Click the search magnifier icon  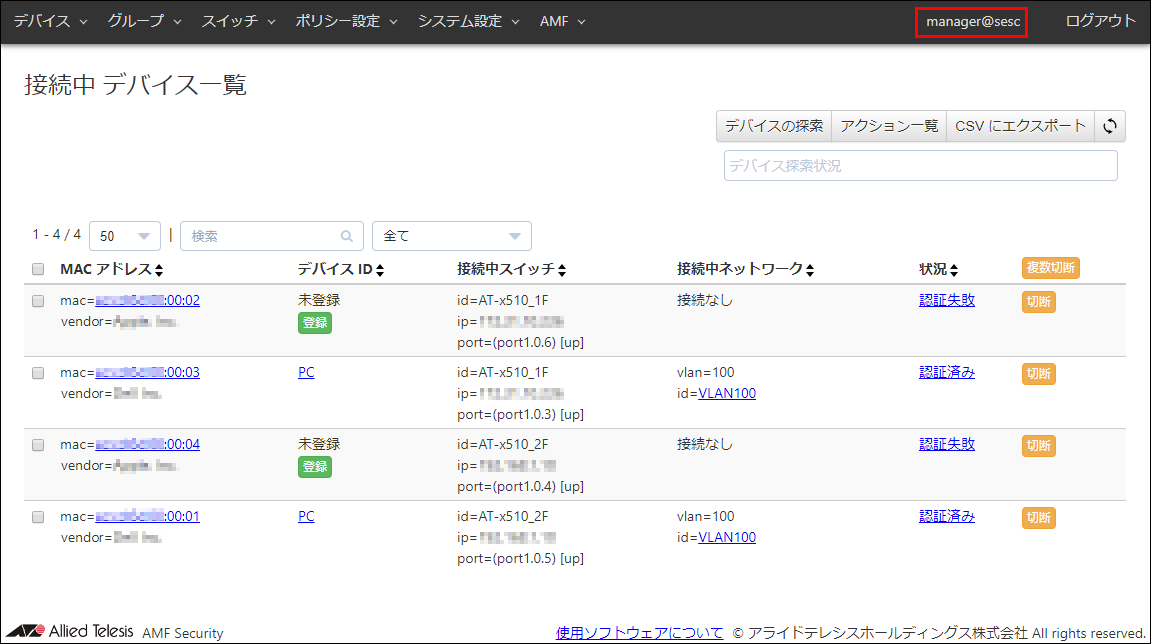coord(347,237)
